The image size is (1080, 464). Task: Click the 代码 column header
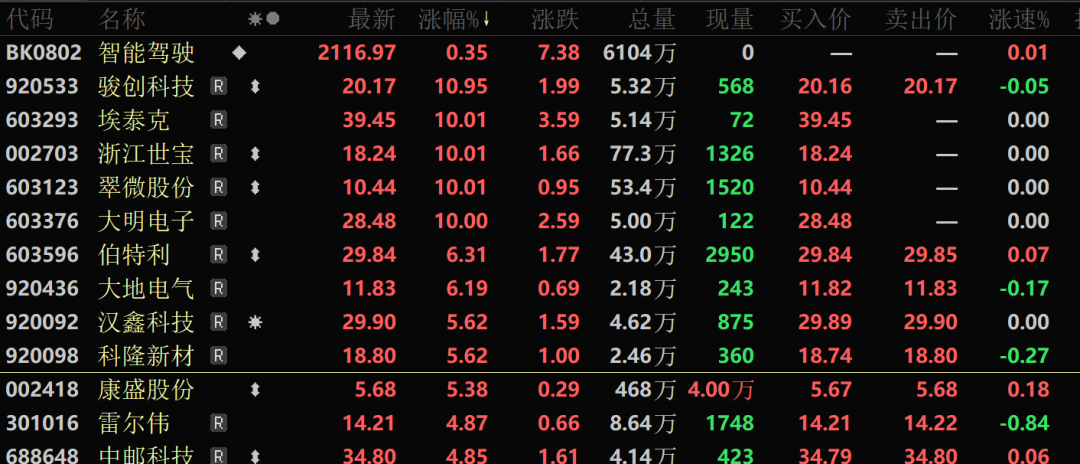(x=29, y=20)
